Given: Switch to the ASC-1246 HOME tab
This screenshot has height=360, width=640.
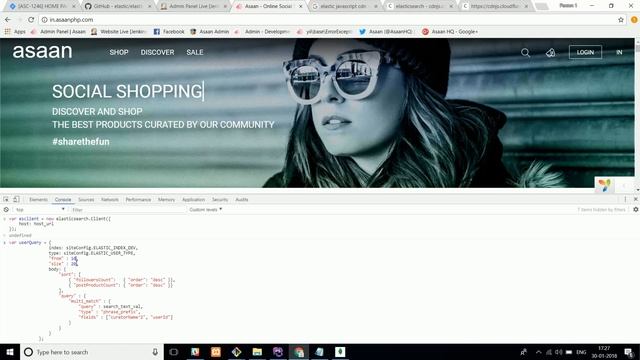Looking at the screenshot, I should [42, 6].
